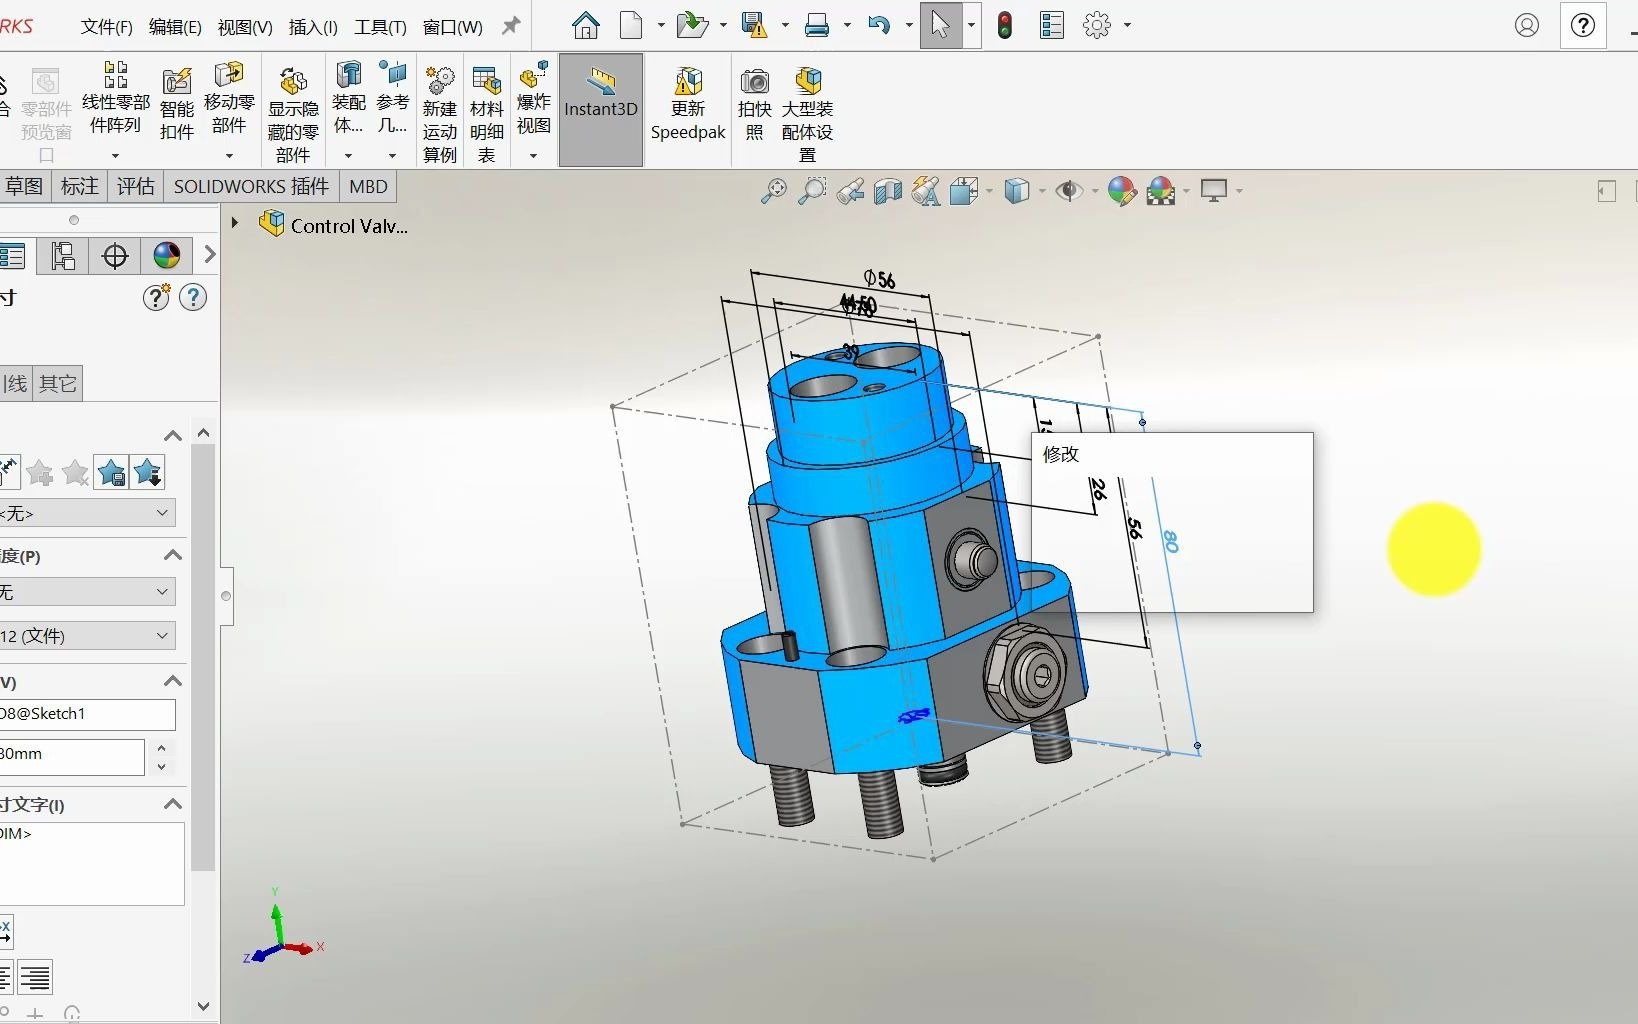This screenshot has width=1638, height=1024.
Task: Click 新建运动算例 to create a motion study
Action: [x=439, y=110]
